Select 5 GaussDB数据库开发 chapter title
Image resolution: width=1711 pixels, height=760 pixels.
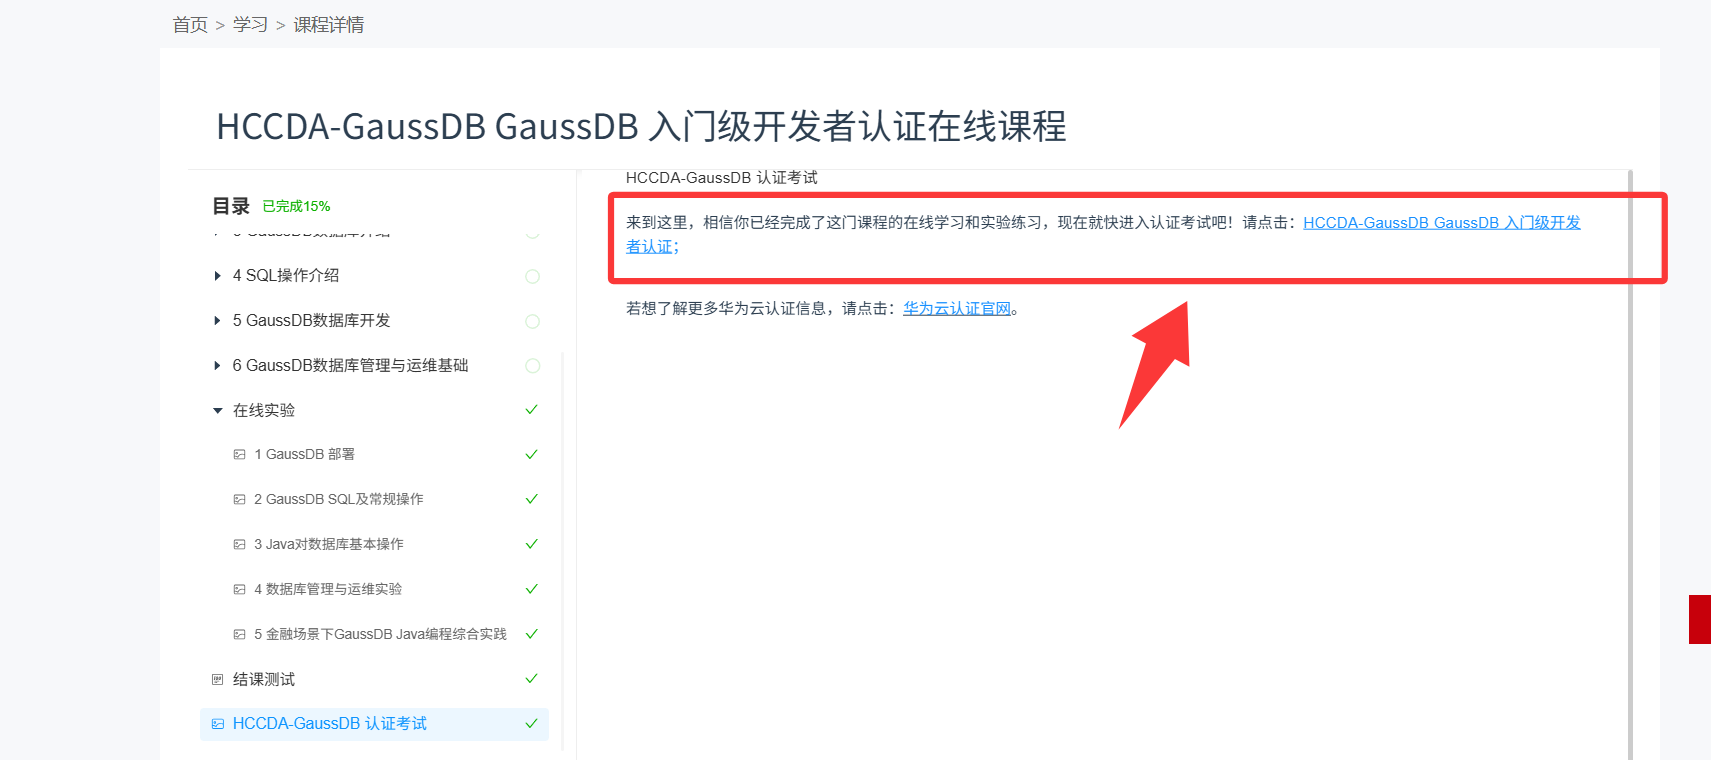click(x=311, y=321)
